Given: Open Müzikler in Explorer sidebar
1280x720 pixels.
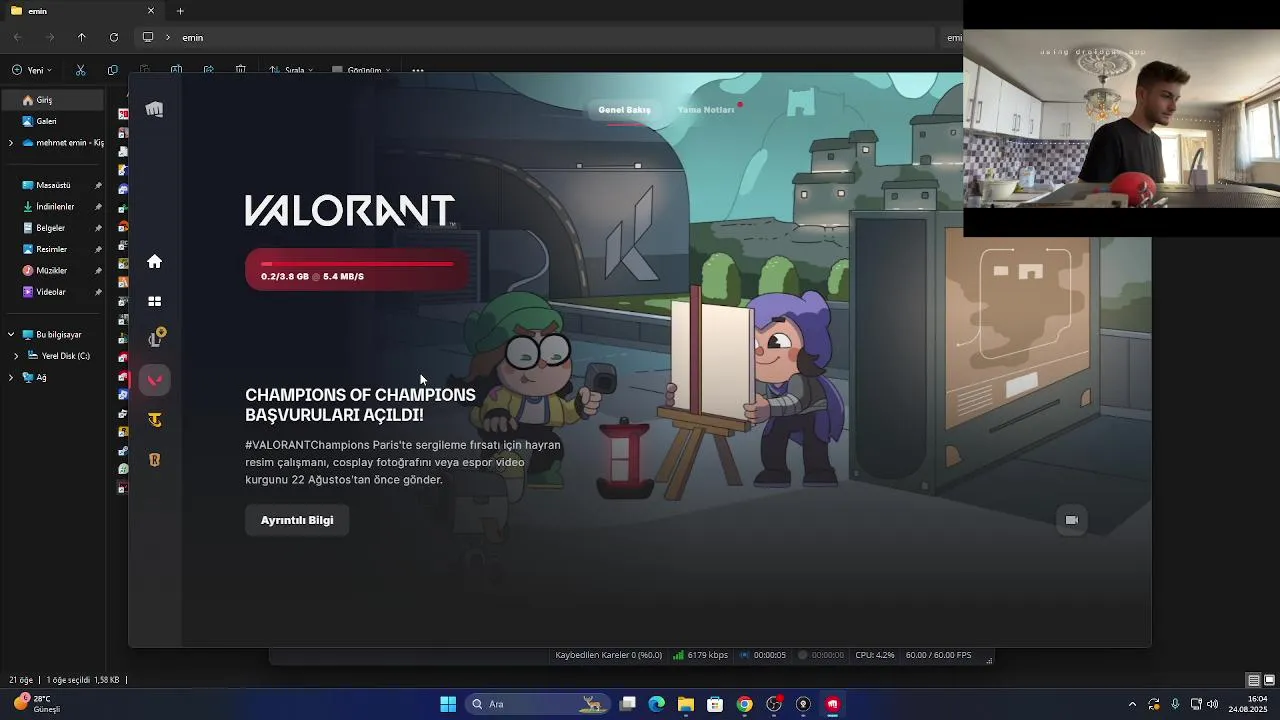Looking at the screenshot, I should [52, 270].
